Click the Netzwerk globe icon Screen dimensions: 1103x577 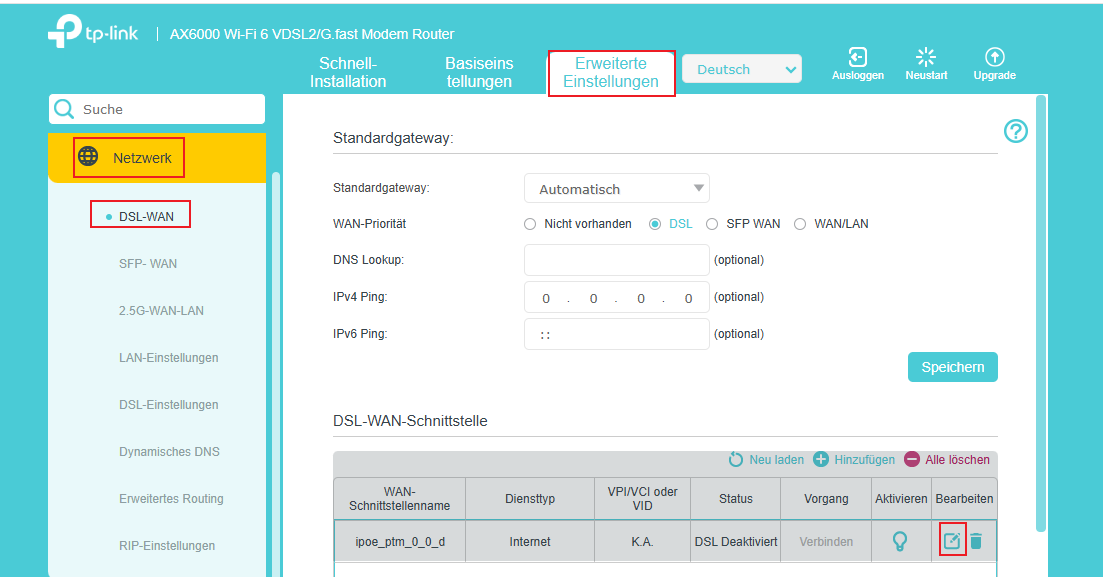tap(88, 156)
